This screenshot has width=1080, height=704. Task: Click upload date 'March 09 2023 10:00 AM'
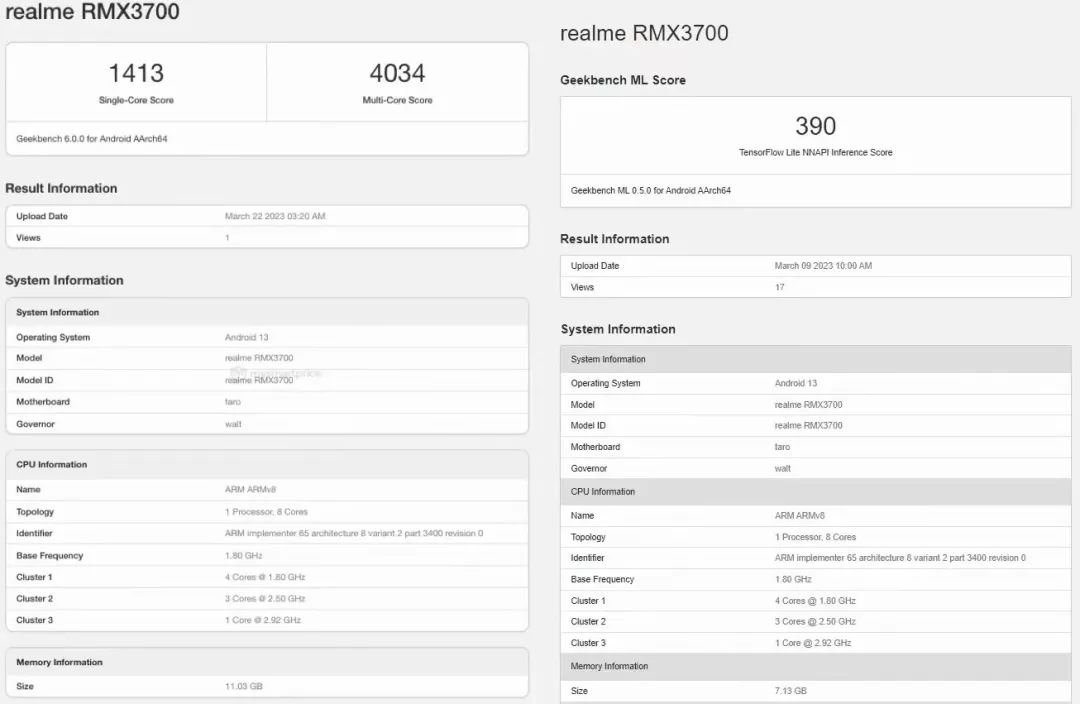coord(823,266)
